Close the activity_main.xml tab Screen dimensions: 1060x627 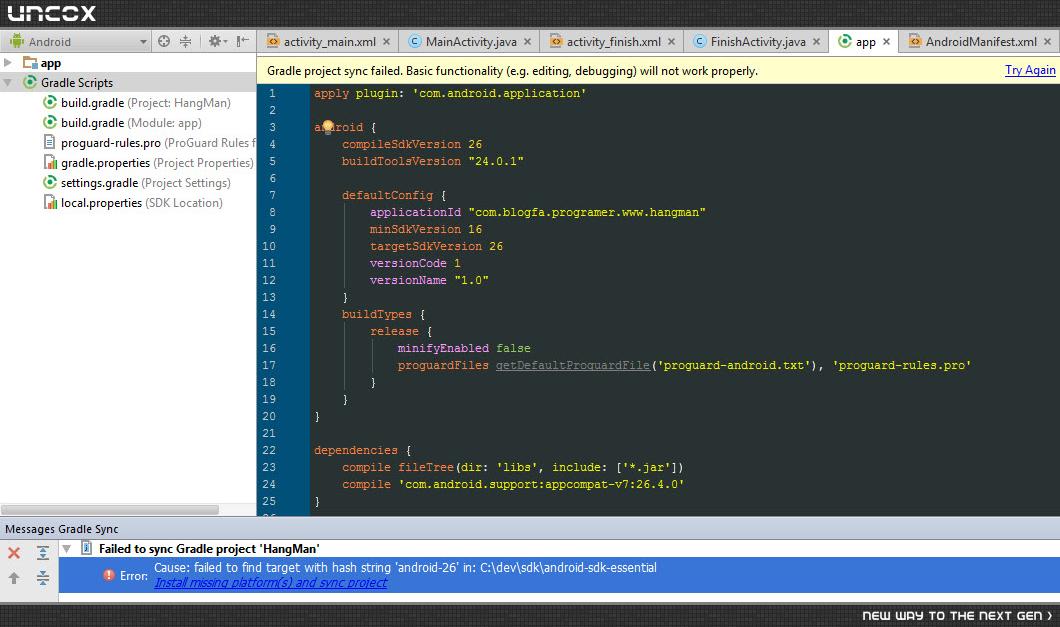pos(386,41)
